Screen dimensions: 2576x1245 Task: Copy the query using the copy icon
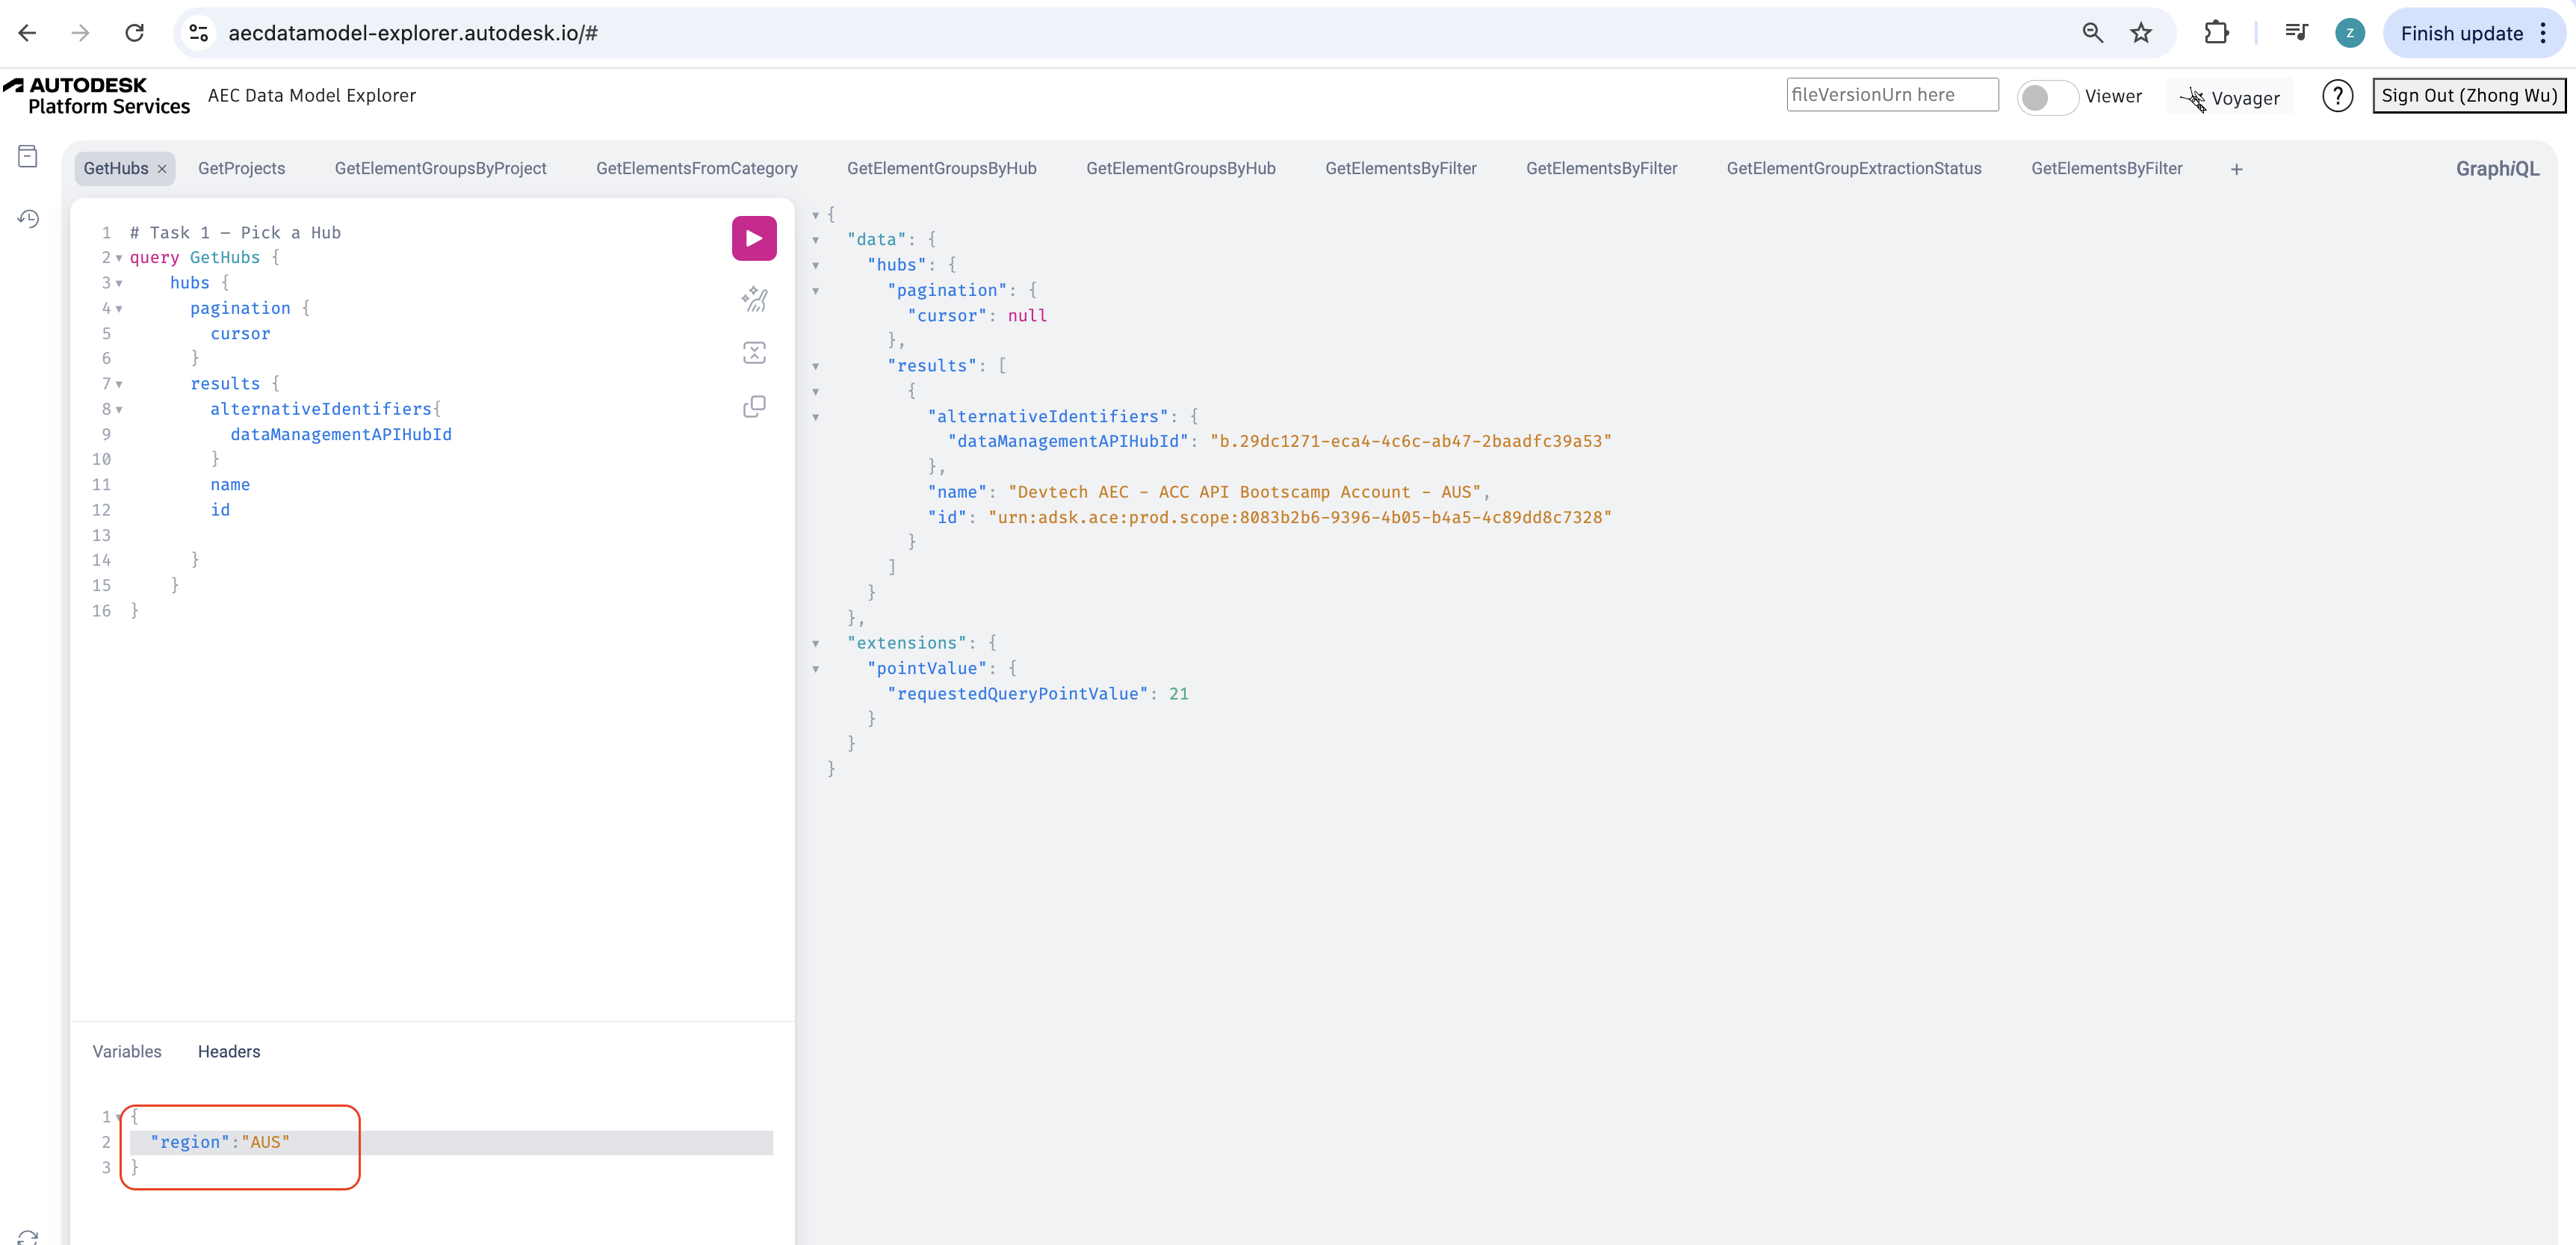(754, 406)
